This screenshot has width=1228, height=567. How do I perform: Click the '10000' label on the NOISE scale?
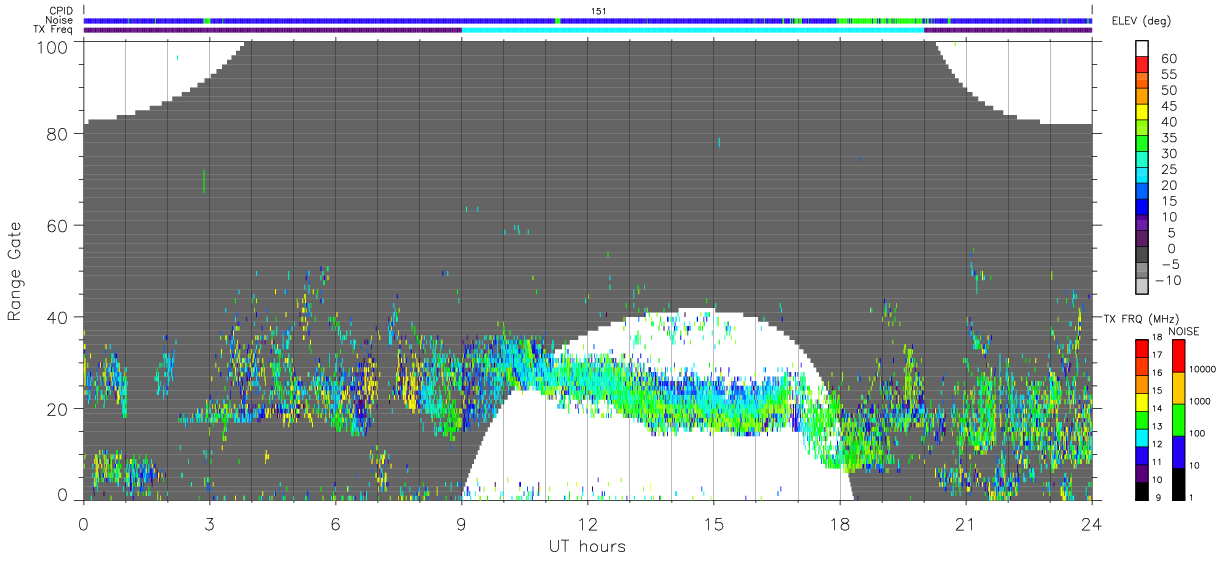tap(1201, 368)
